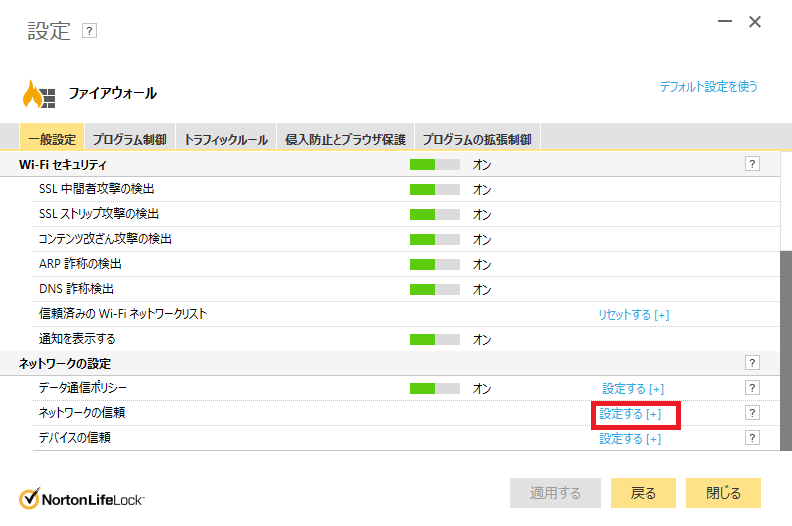Toggle SSL 中間者攻撃の検出 switch

(x=435, y=189)
